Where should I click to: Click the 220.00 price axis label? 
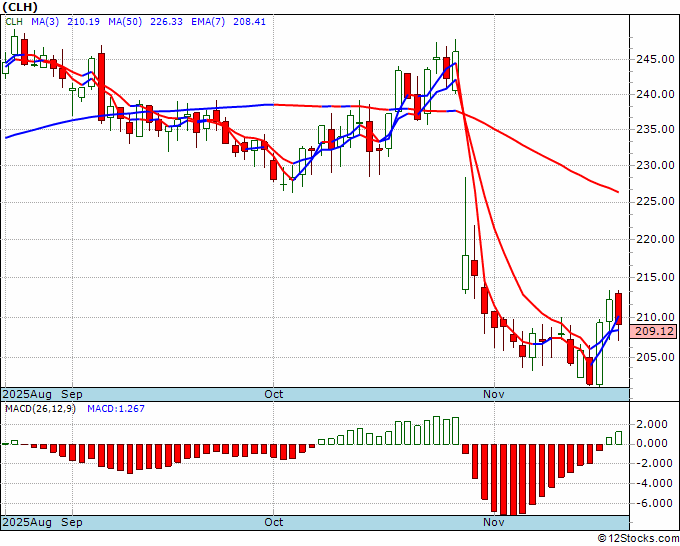(x=655, y=239)
